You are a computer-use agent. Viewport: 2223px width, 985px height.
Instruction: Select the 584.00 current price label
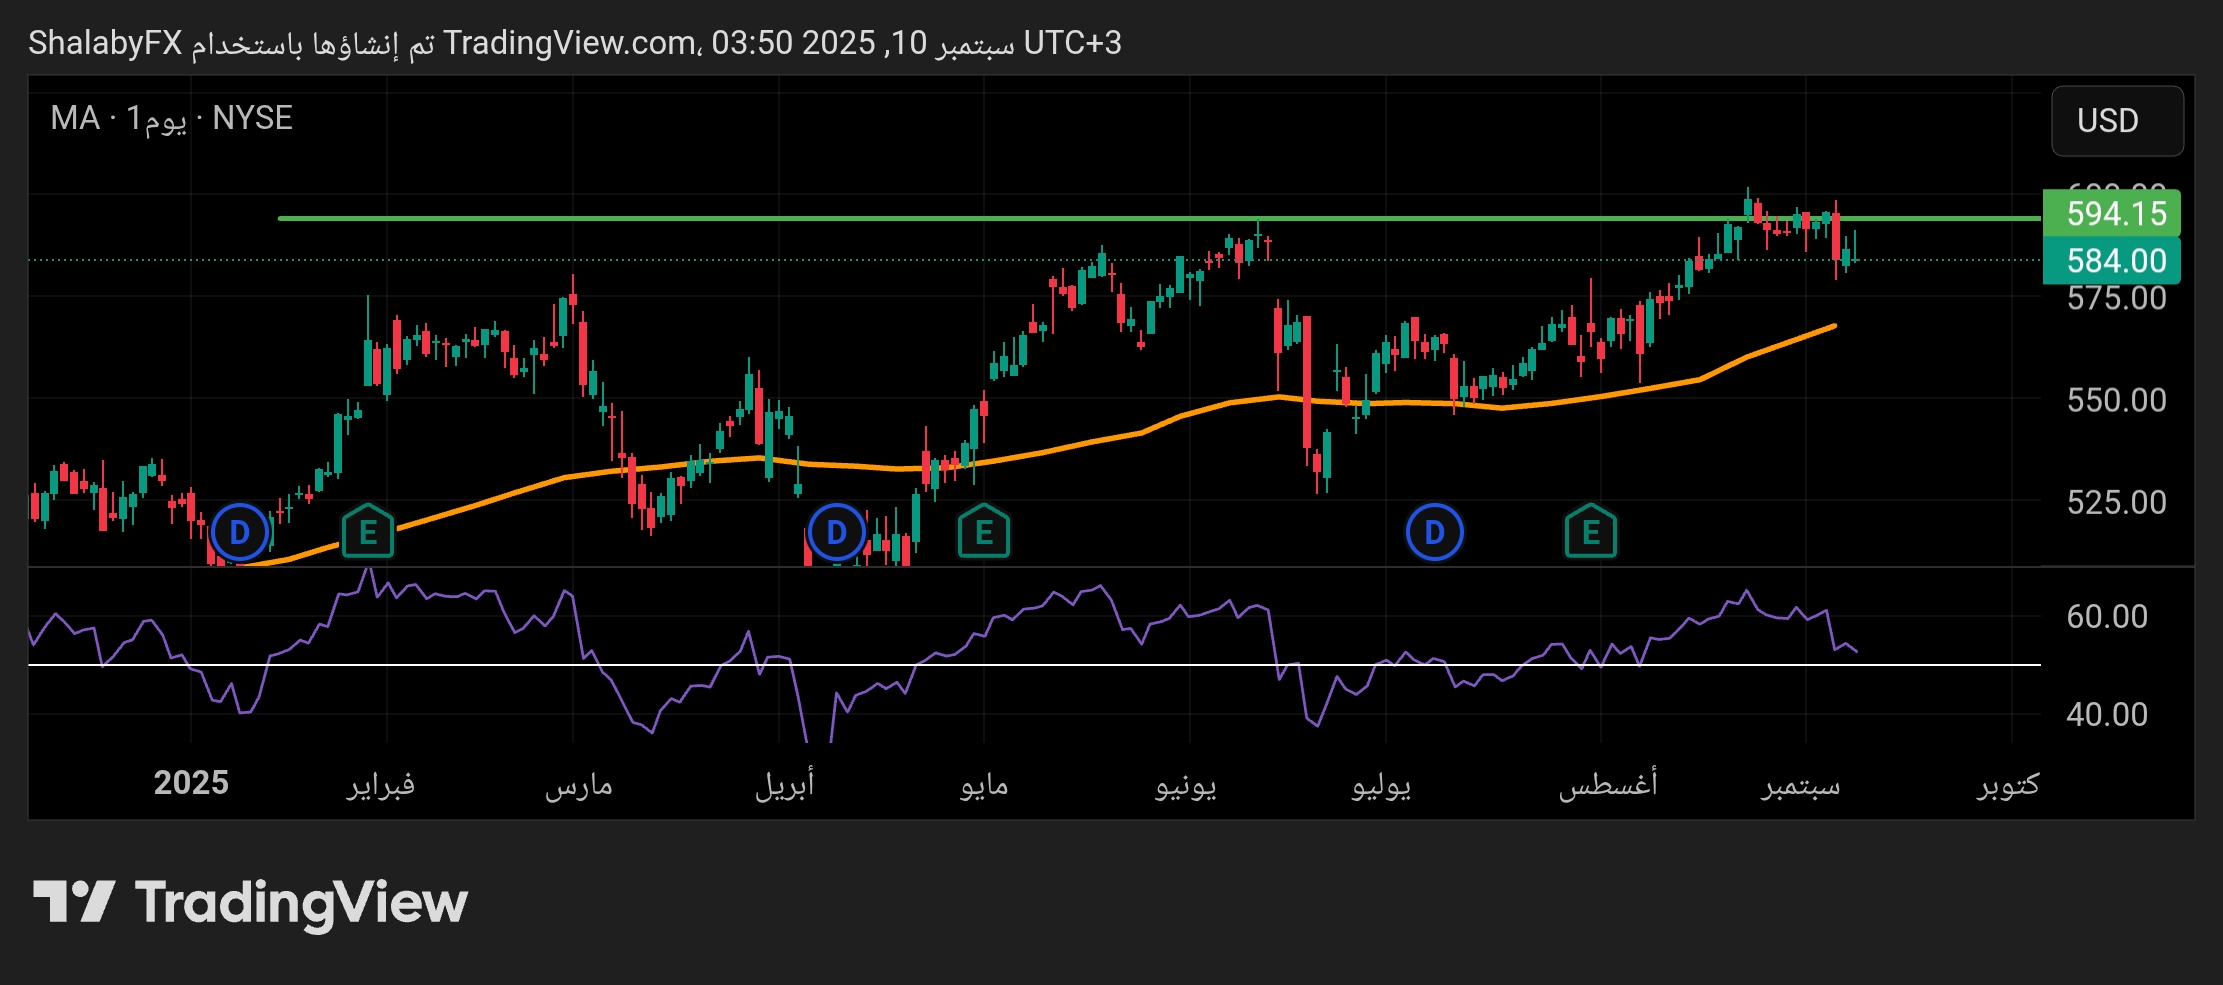(2112, 261)
